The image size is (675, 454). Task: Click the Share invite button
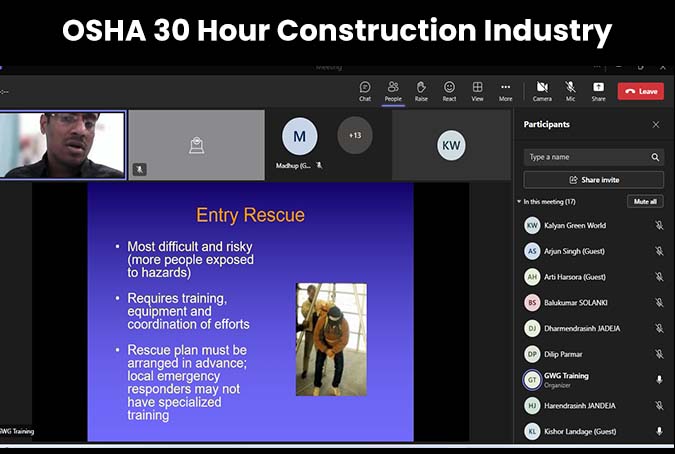pos(593,180)
